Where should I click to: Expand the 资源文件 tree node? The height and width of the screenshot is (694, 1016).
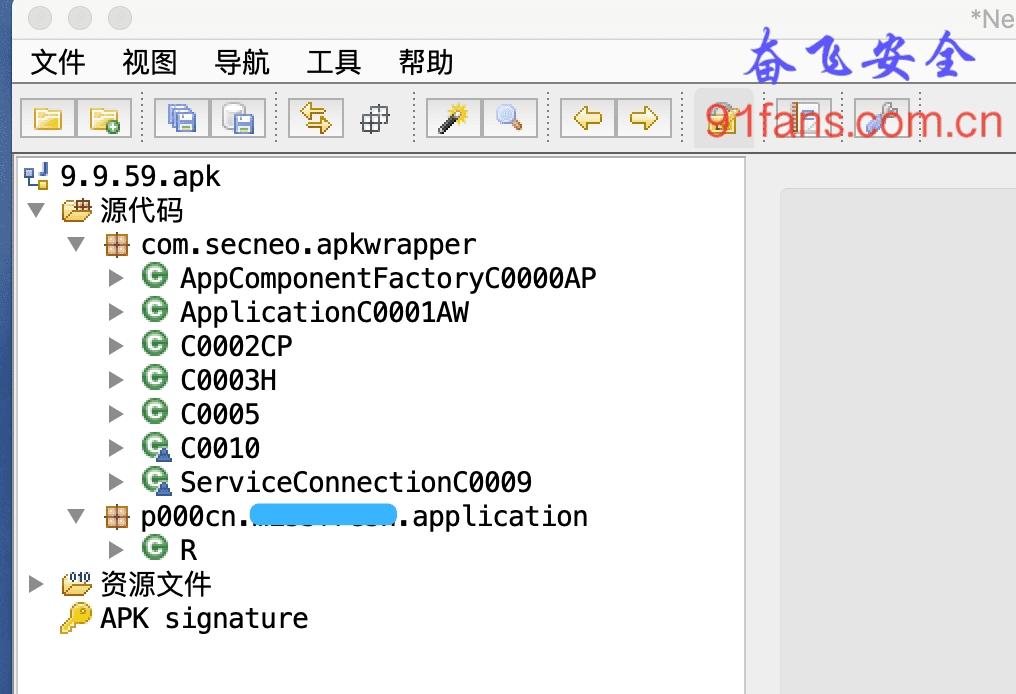click(x=36, y=584)
